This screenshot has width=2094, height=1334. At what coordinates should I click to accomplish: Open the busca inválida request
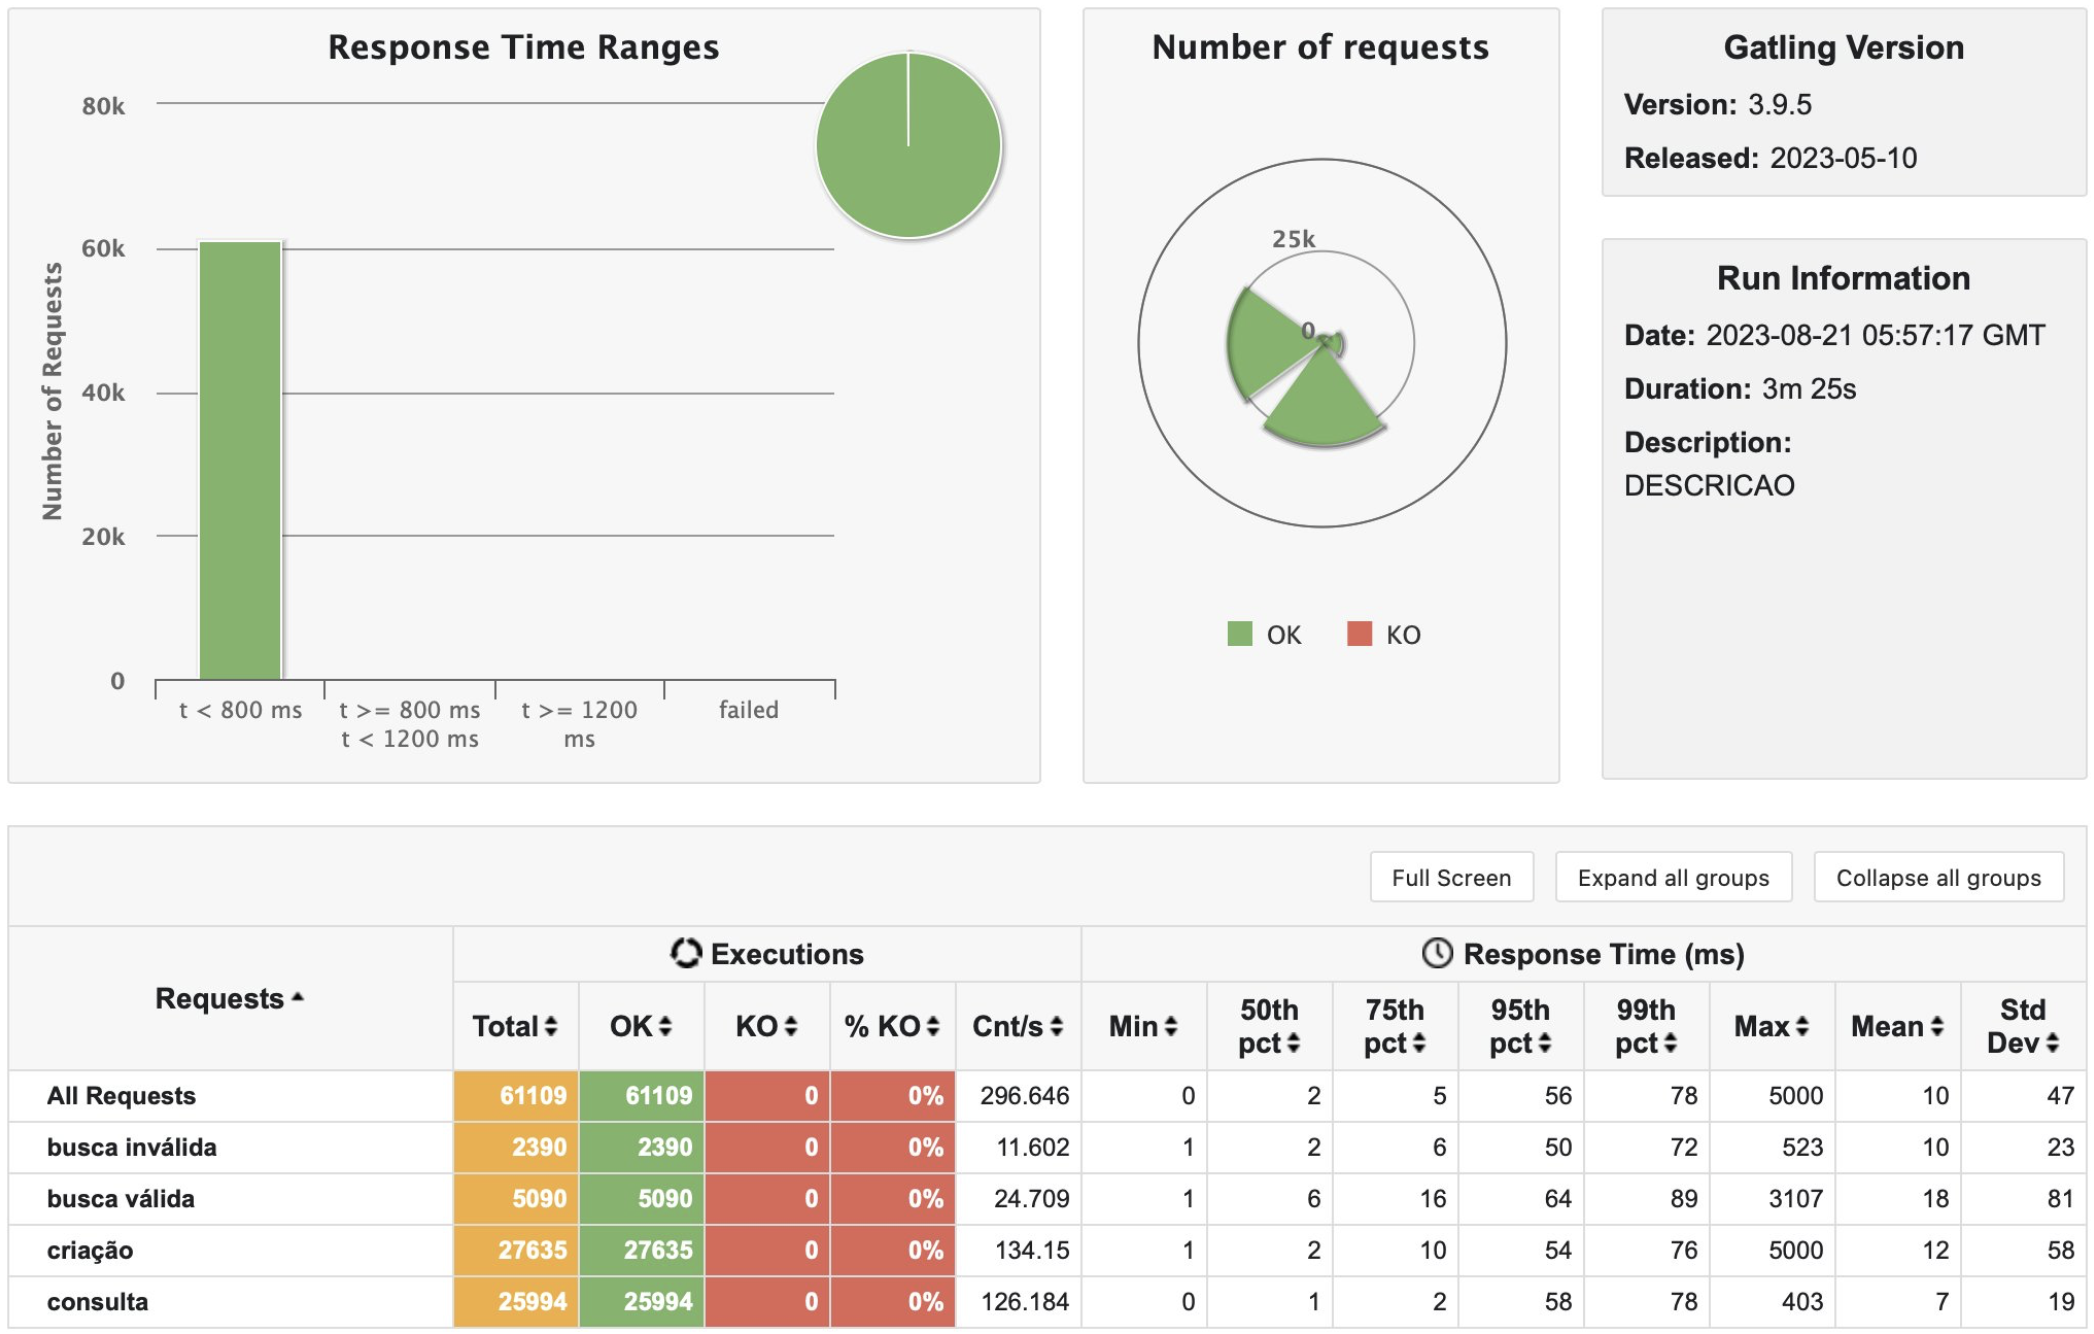click(x=131, y=1147)
